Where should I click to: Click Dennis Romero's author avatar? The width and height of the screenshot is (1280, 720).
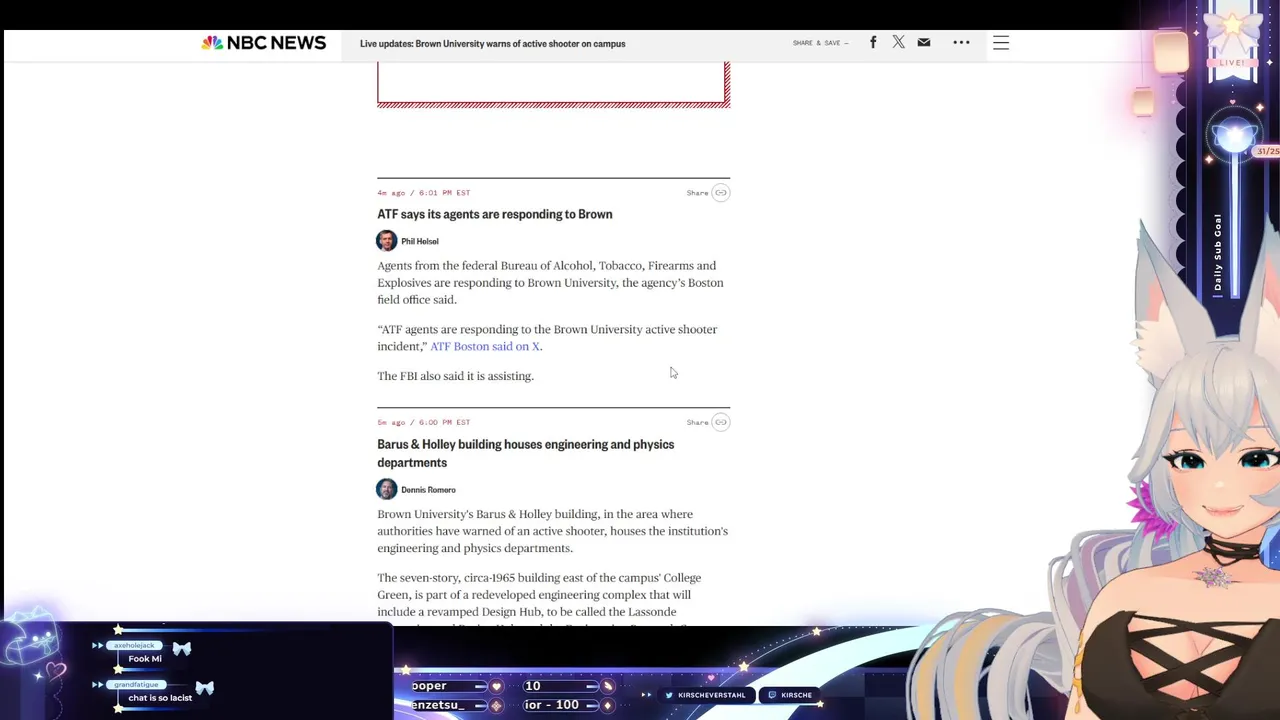(x=387, y=489)
